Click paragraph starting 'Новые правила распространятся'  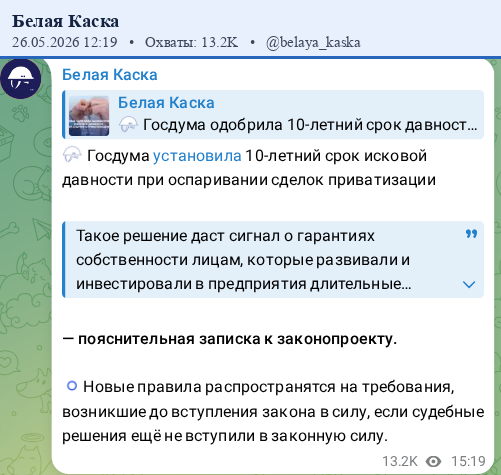273,411
